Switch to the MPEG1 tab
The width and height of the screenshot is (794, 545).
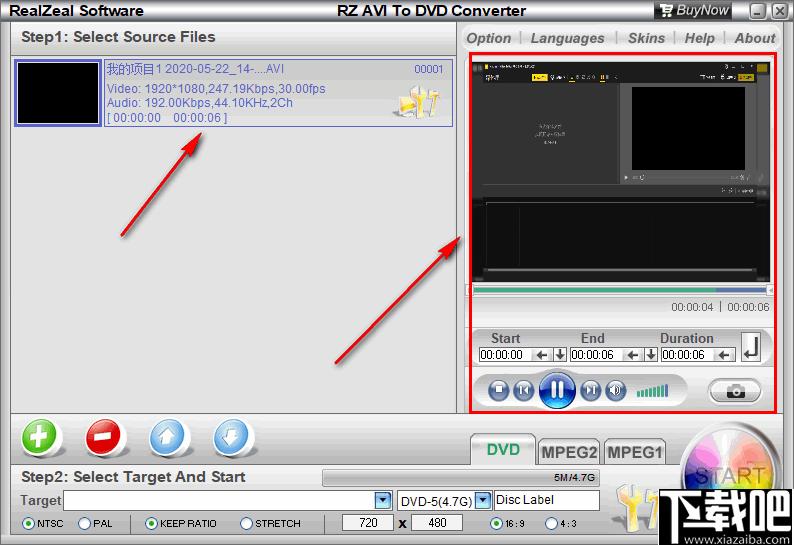(634, 452)
